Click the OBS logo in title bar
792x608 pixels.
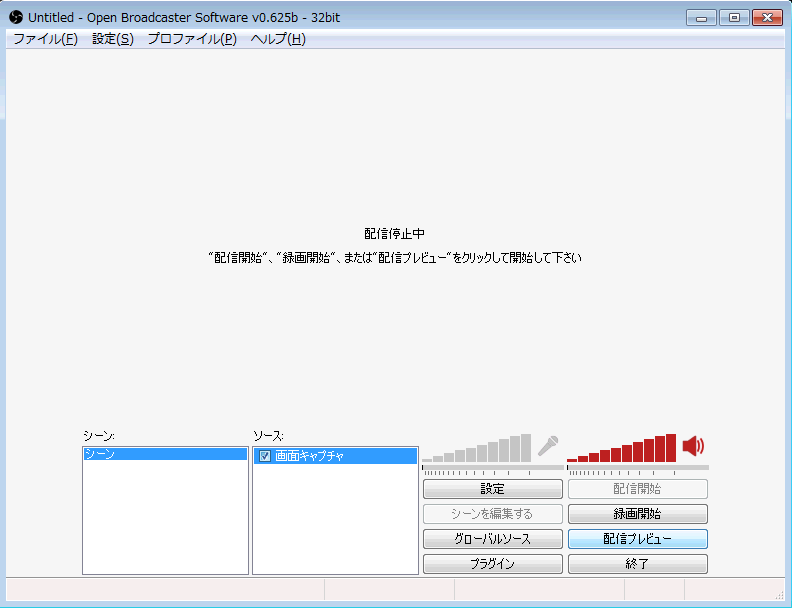pos(16,17)
